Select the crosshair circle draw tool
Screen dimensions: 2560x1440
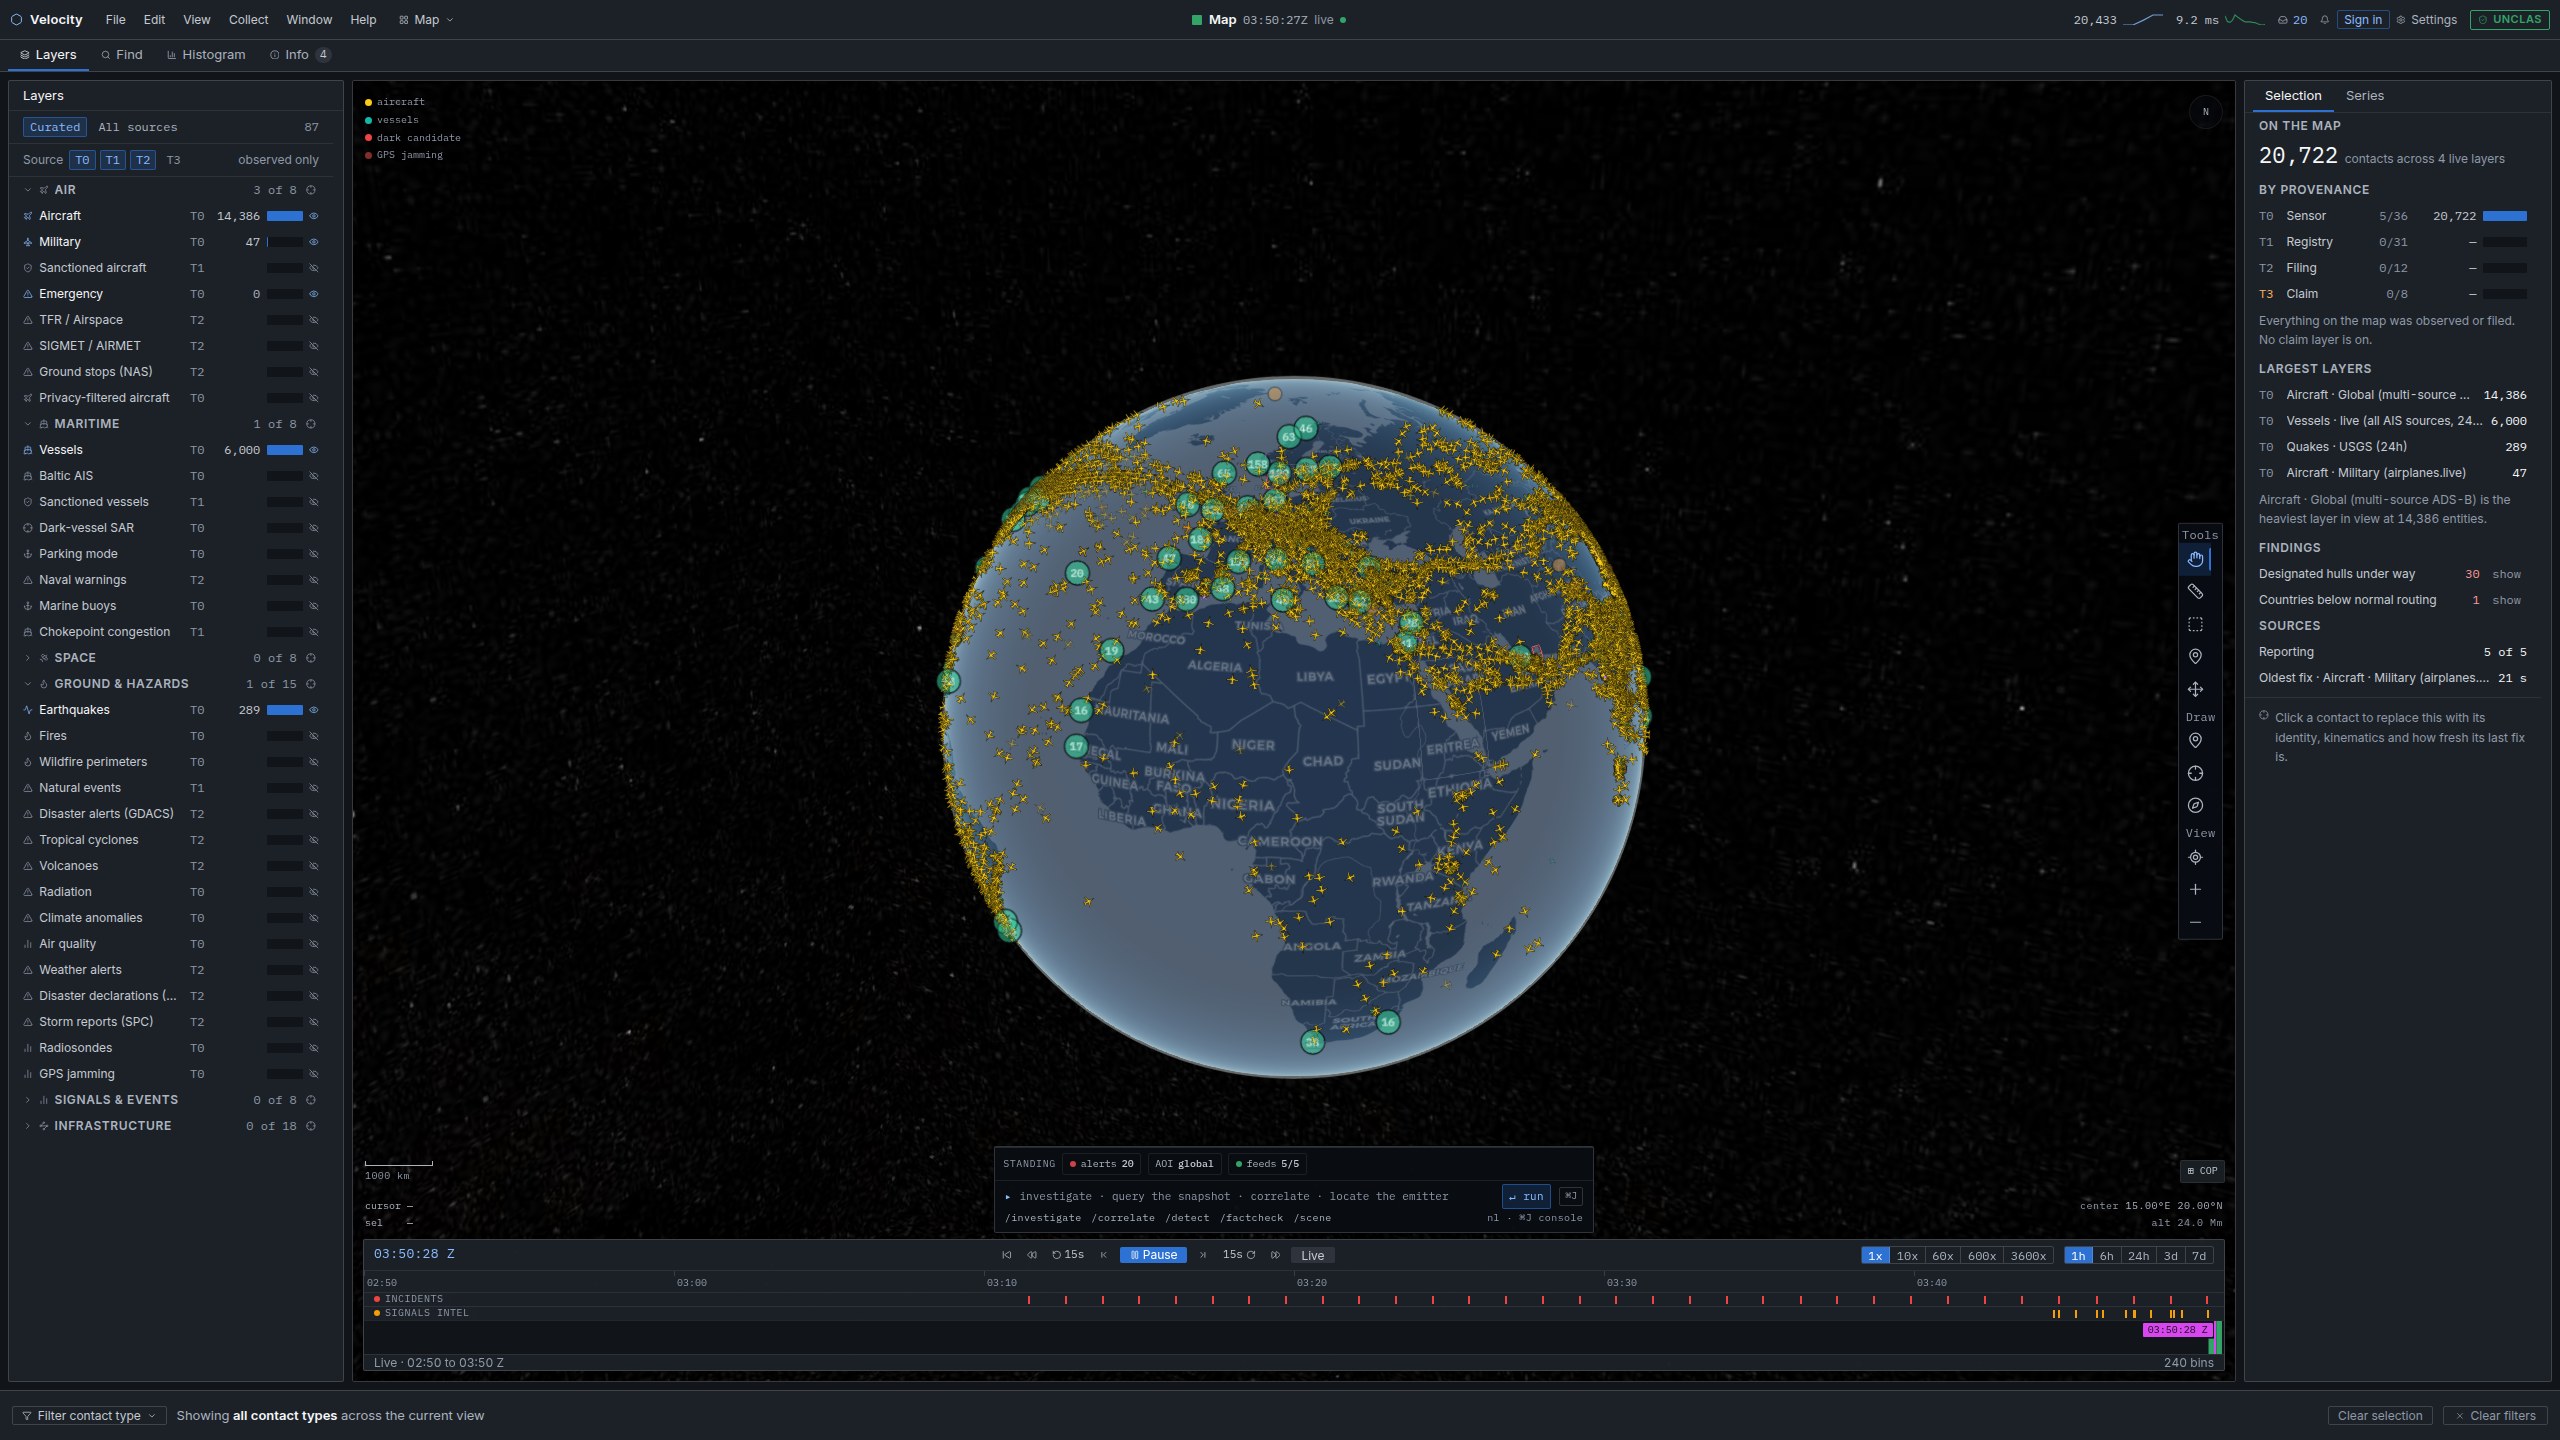point(2195,773)
